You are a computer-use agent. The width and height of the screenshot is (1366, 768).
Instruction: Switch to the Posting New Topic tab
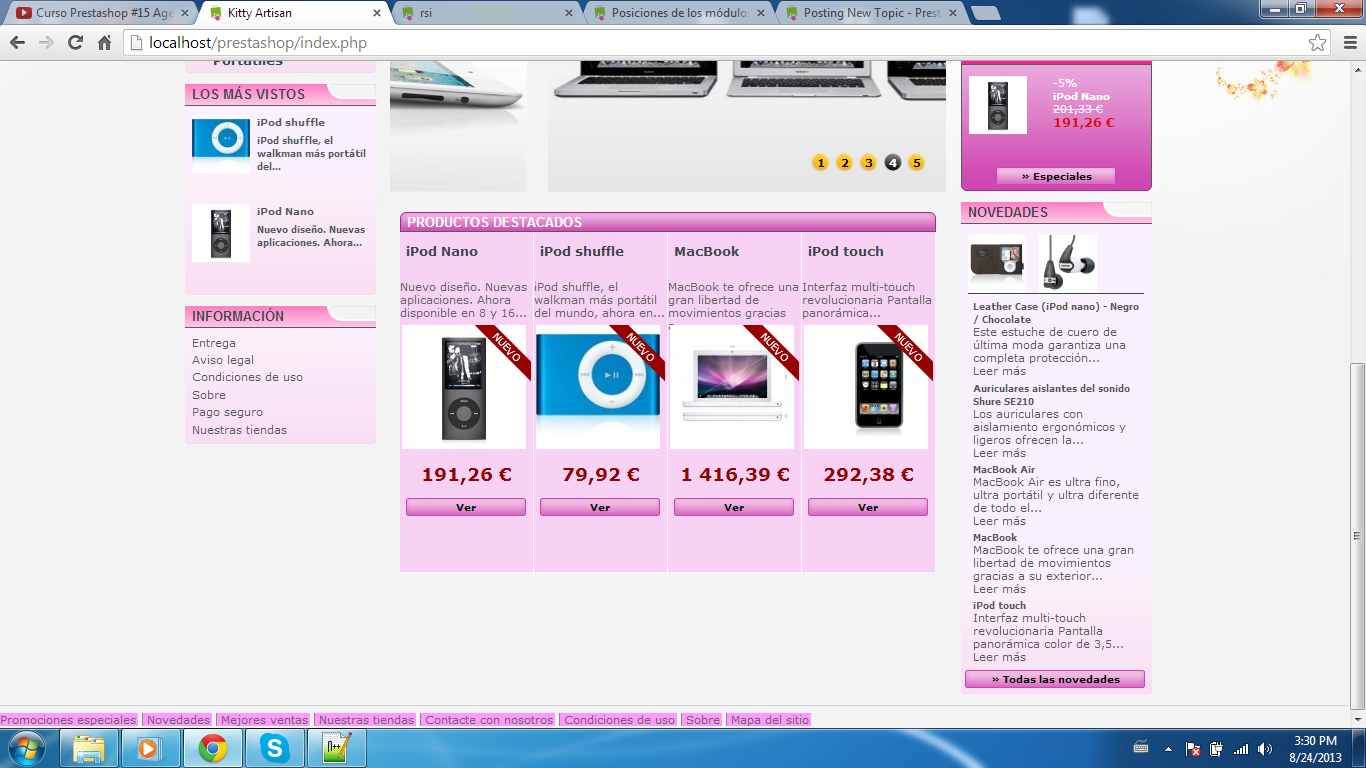pos(872,13)
